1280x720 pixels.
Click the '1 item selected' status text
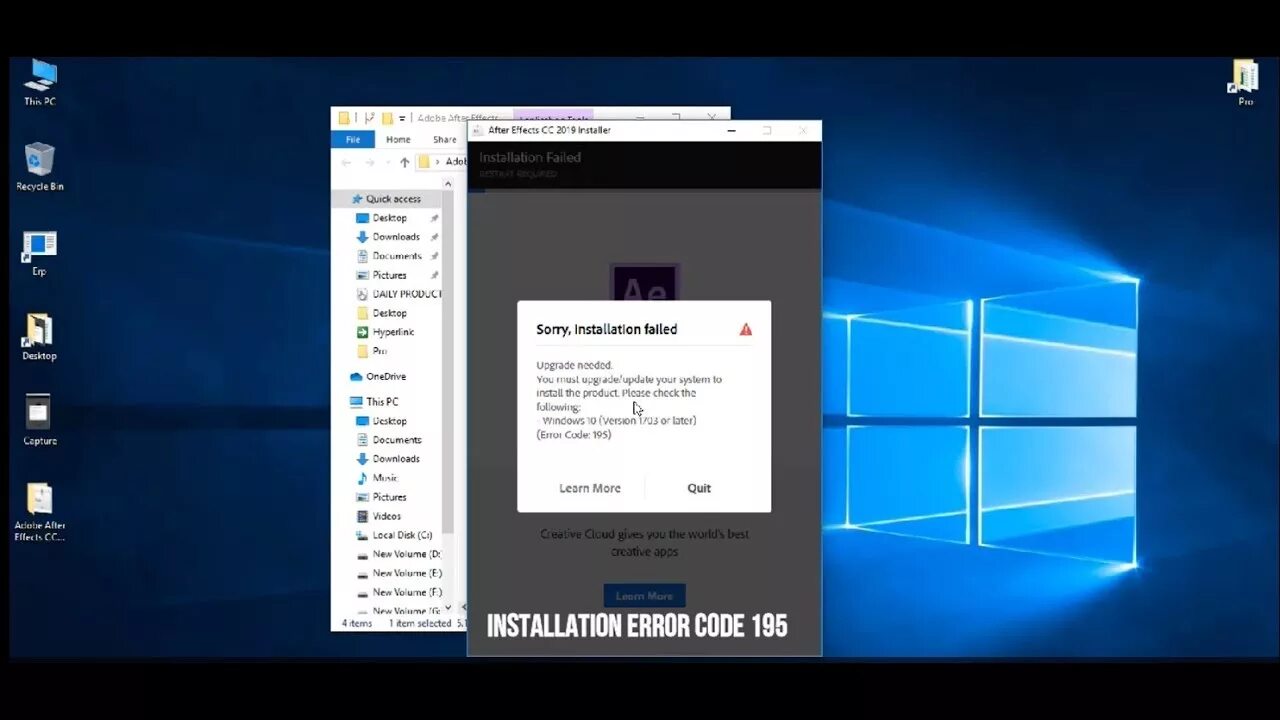click(420, 623)
